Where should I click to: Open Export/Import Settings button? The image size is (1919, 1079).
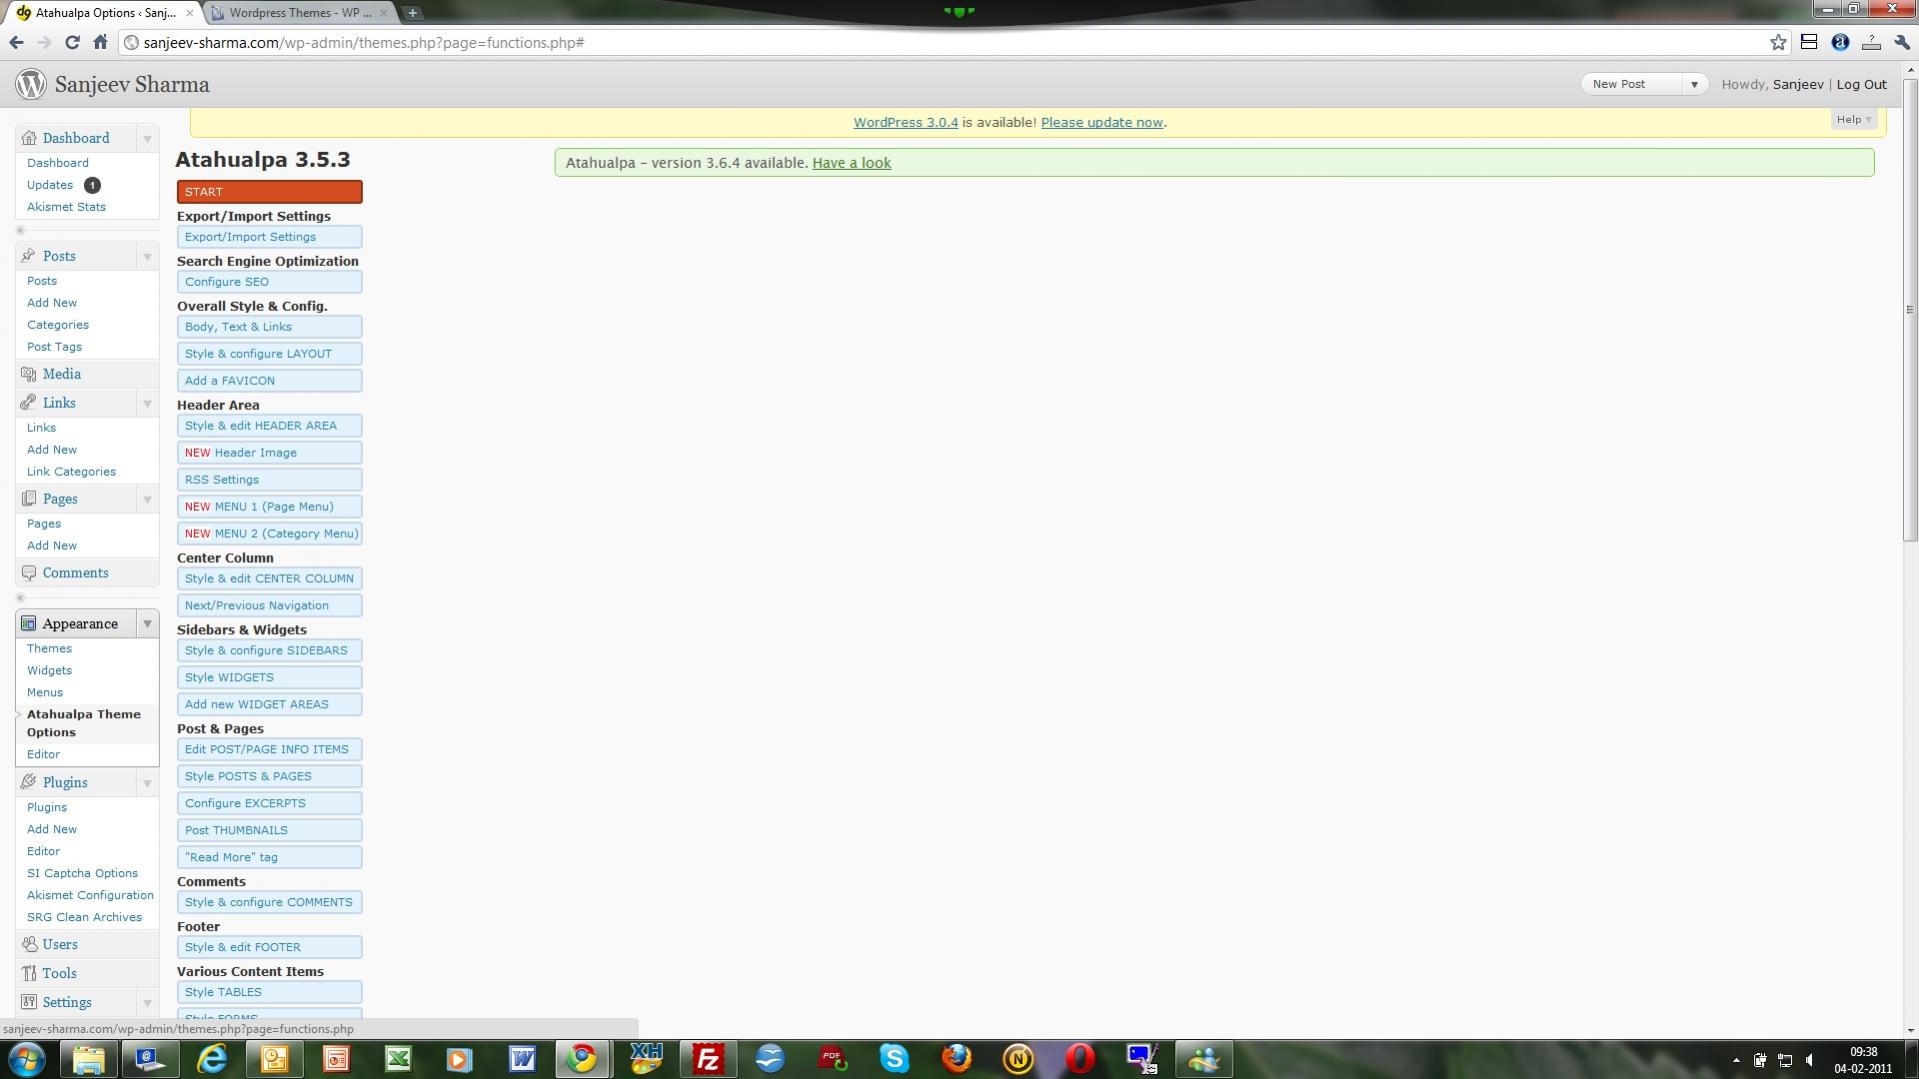pos(270,237)
